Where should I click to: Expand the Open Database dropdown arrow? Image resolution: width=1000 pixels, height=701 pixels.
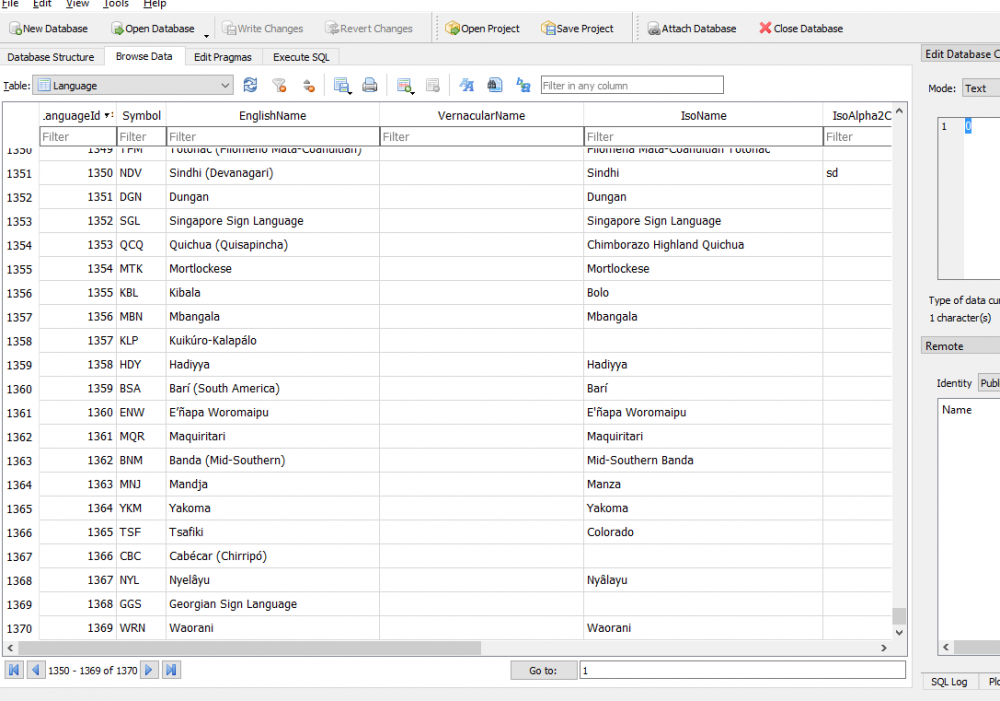(x=206, y=31)
